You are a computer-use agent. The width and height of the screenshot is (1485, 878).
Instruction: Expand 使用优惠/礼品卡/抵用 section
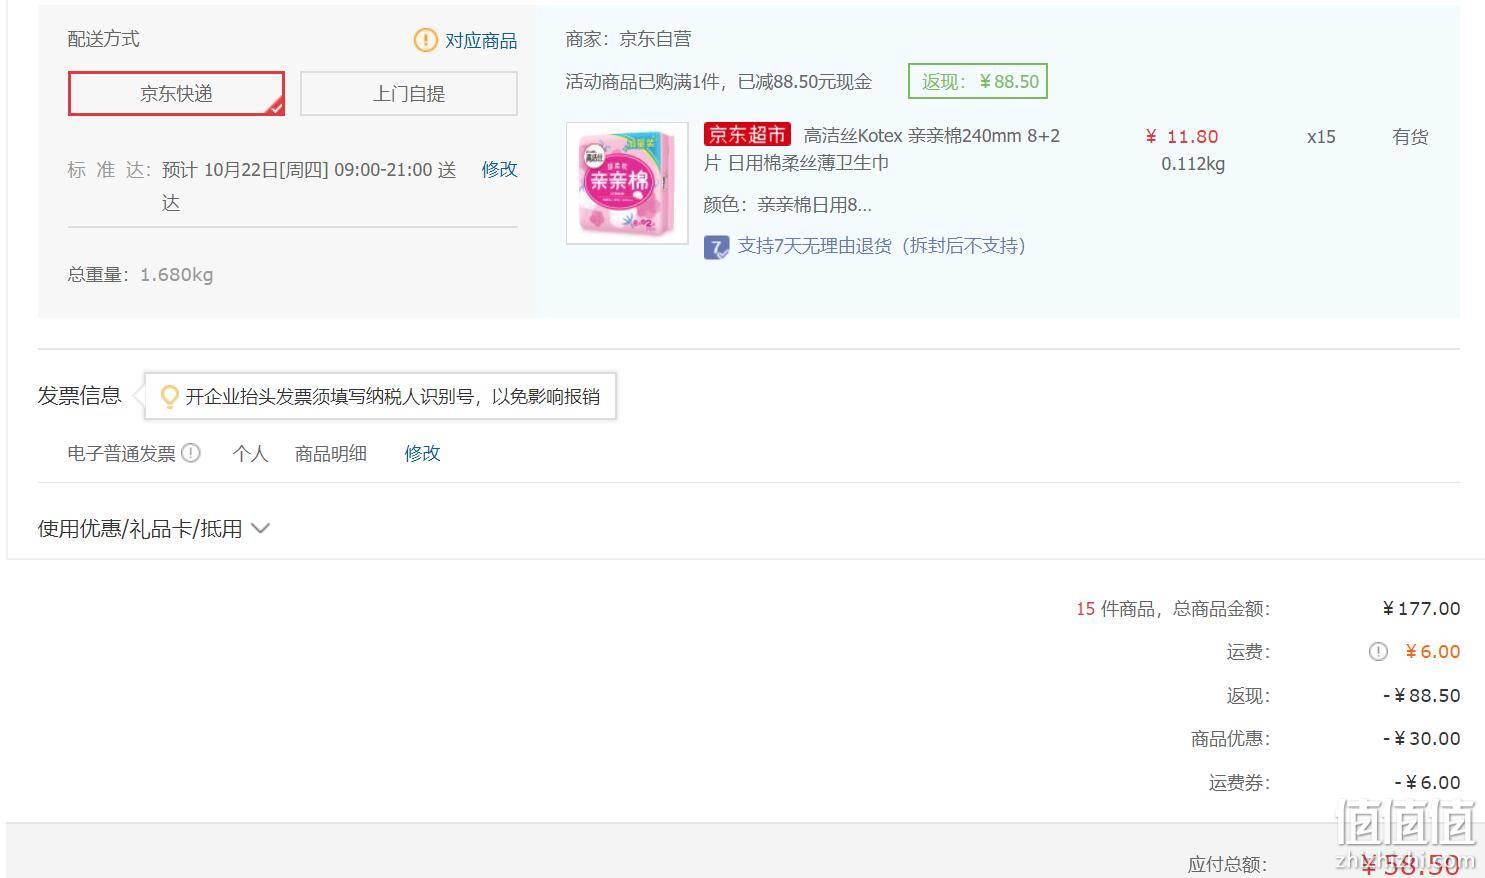[154, 528]
